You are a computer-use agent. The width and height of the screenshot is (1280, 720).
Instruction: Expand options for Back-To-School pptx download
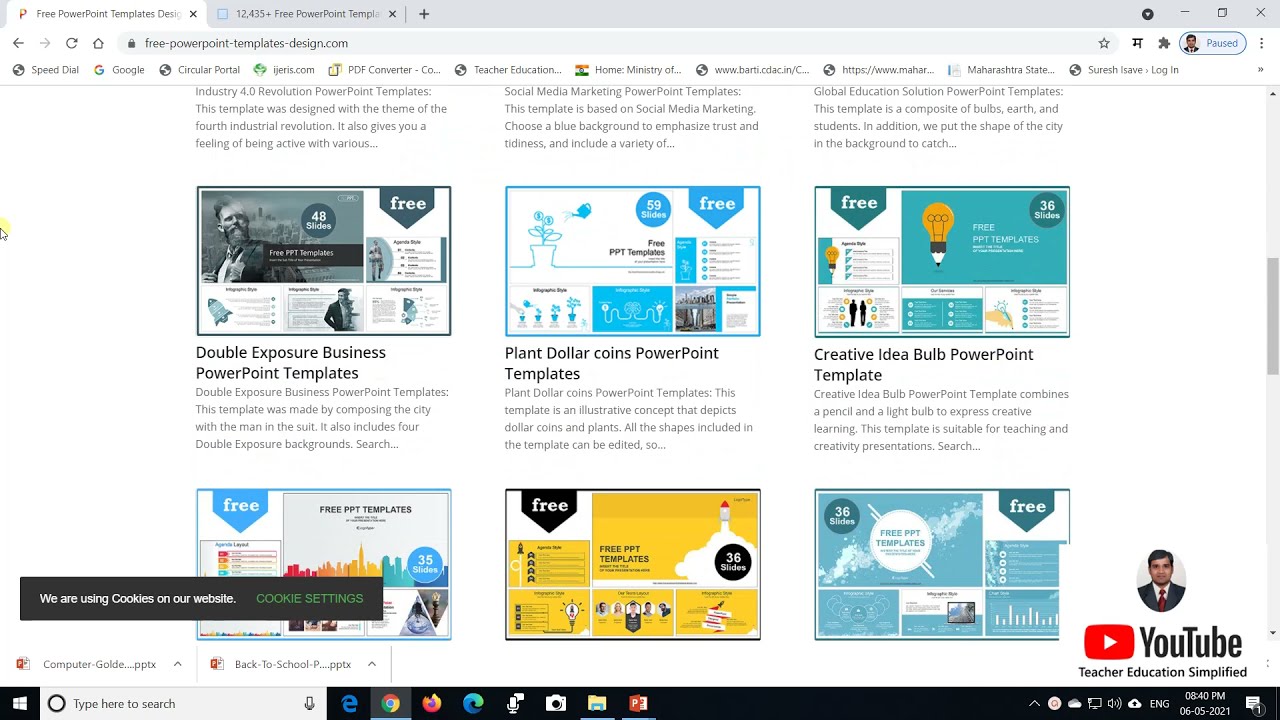pos(371,664)
